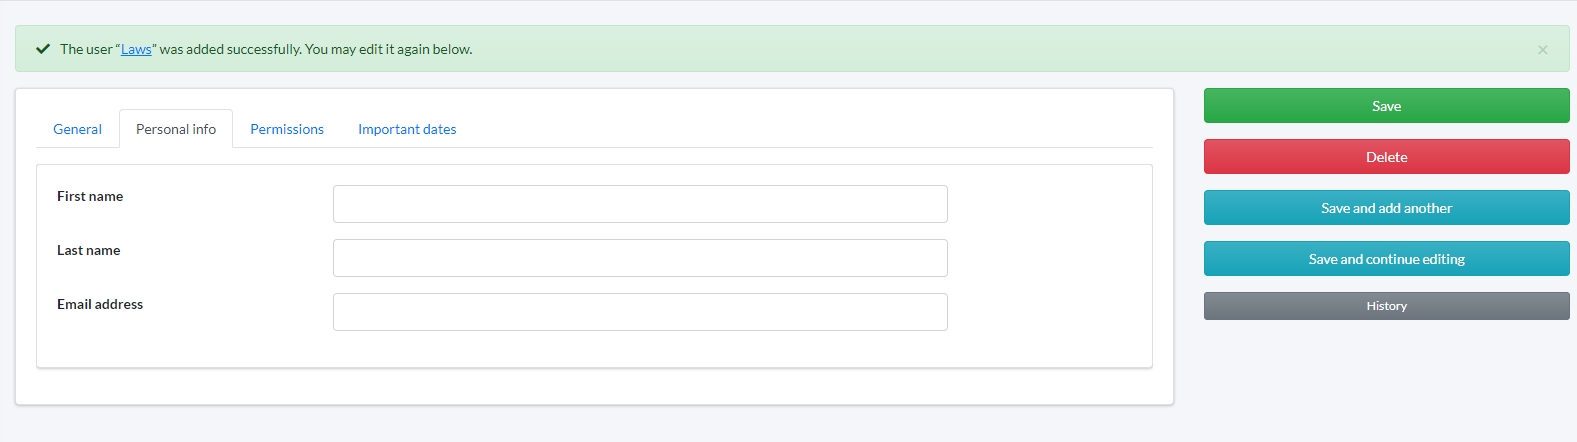Screen dimensions: 1577x442
Task: Open the user's History
Action: pos(1386,306)
